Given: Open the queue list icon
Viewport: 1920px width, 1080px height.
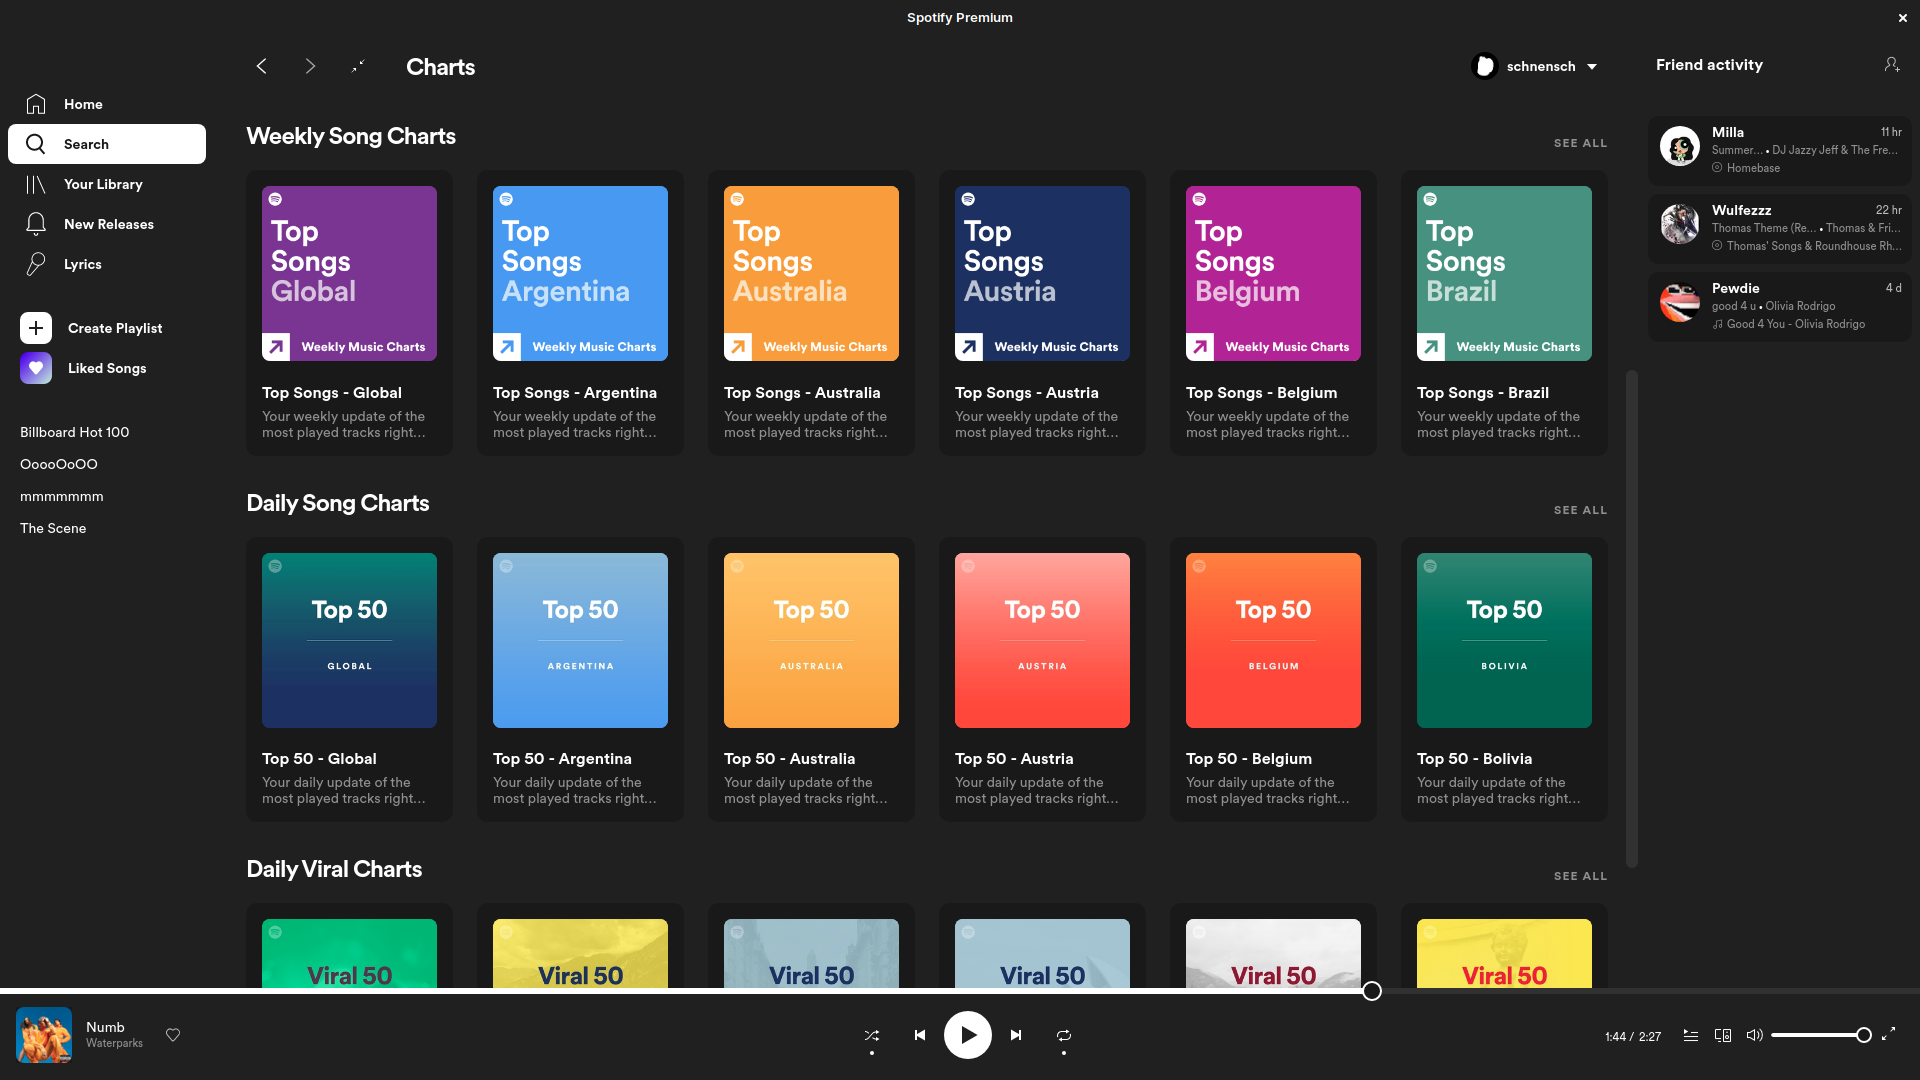Looking at the screenshot, I should point(1690,1036).
